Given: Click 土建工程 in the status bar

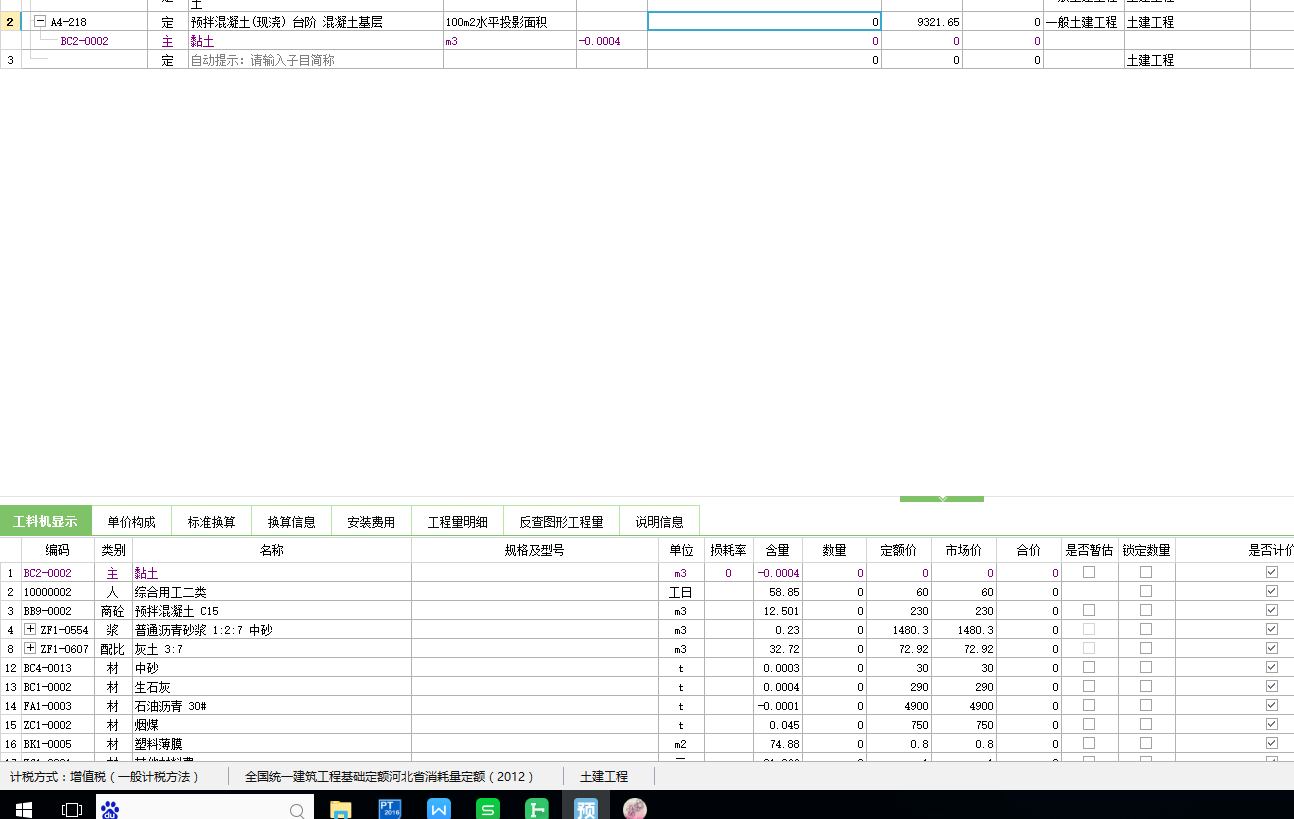Looking at the screenshot, I should (604, 776).
